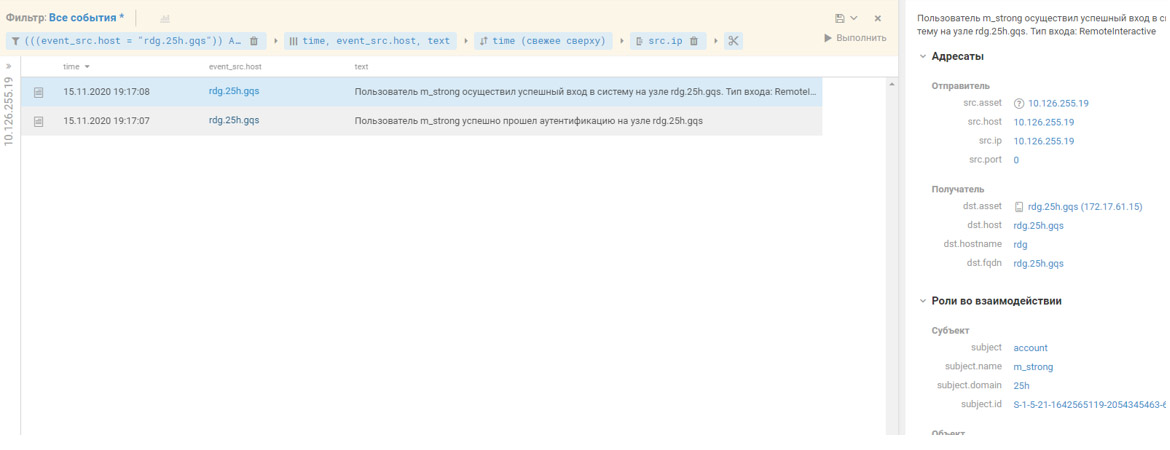Open rdg.25h.gqs link in 19:17:07 row
This screenshot has height=450, width=1170.
click(234, 119)
